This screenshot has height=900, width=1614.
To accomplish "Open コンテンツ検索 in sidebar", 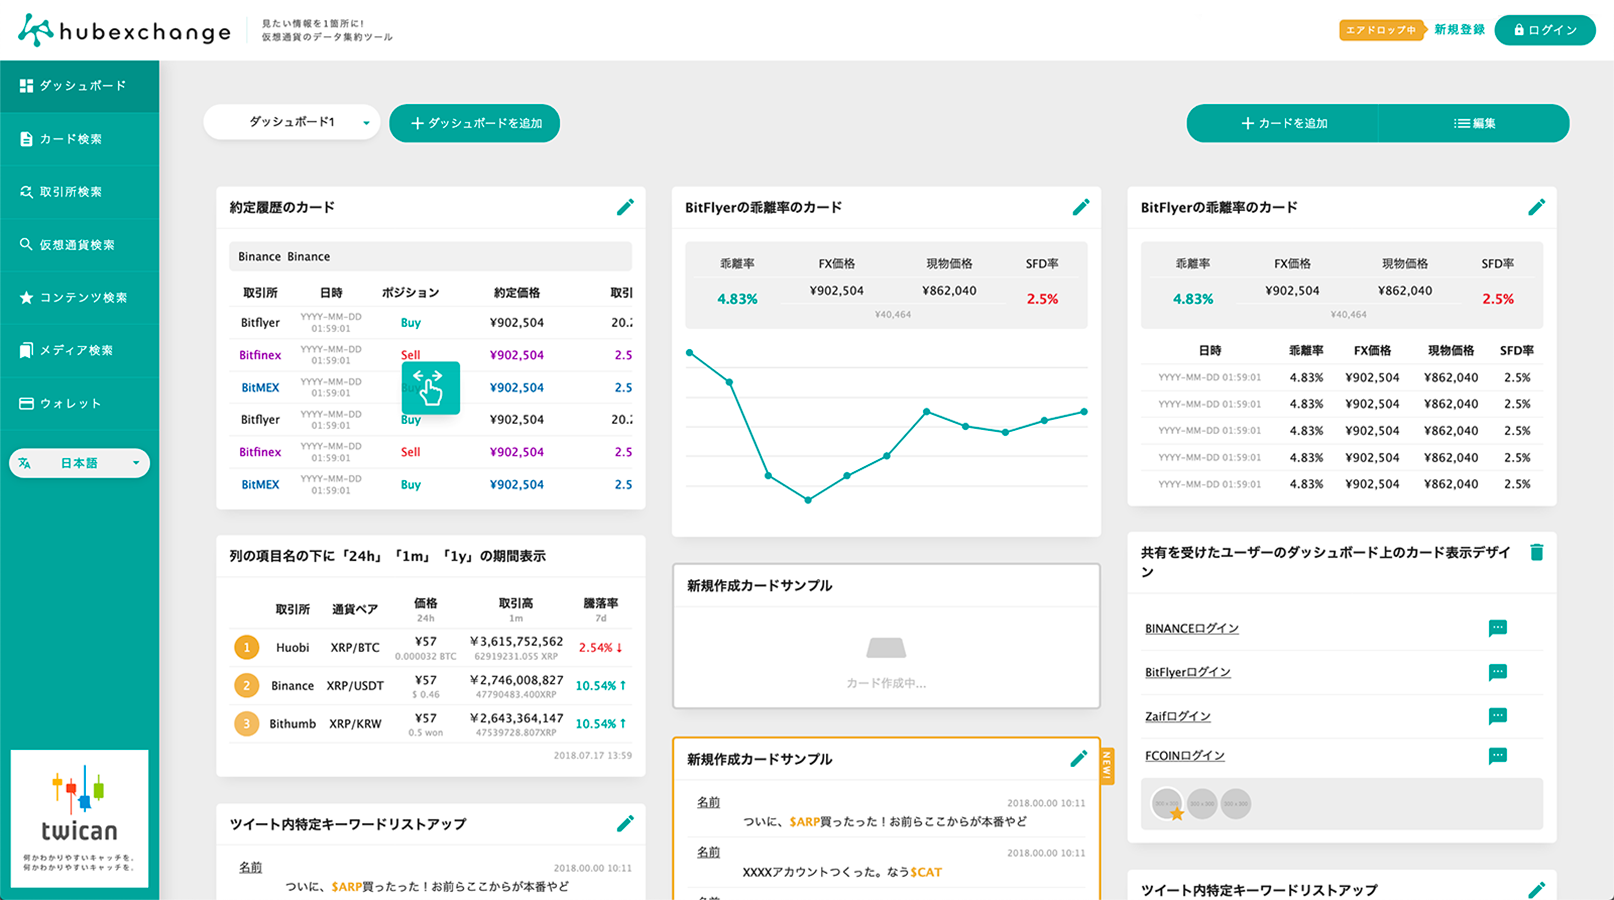I will (79, 298).
